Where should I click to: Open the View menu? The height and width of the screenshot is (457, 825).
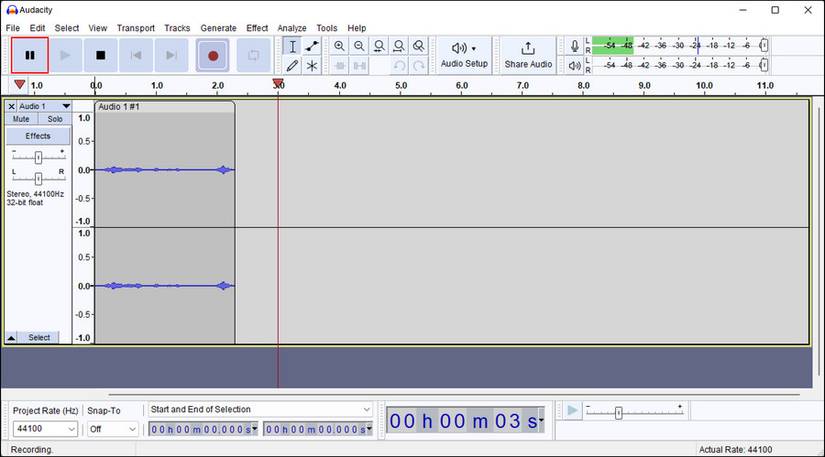(x=97, y=28)
